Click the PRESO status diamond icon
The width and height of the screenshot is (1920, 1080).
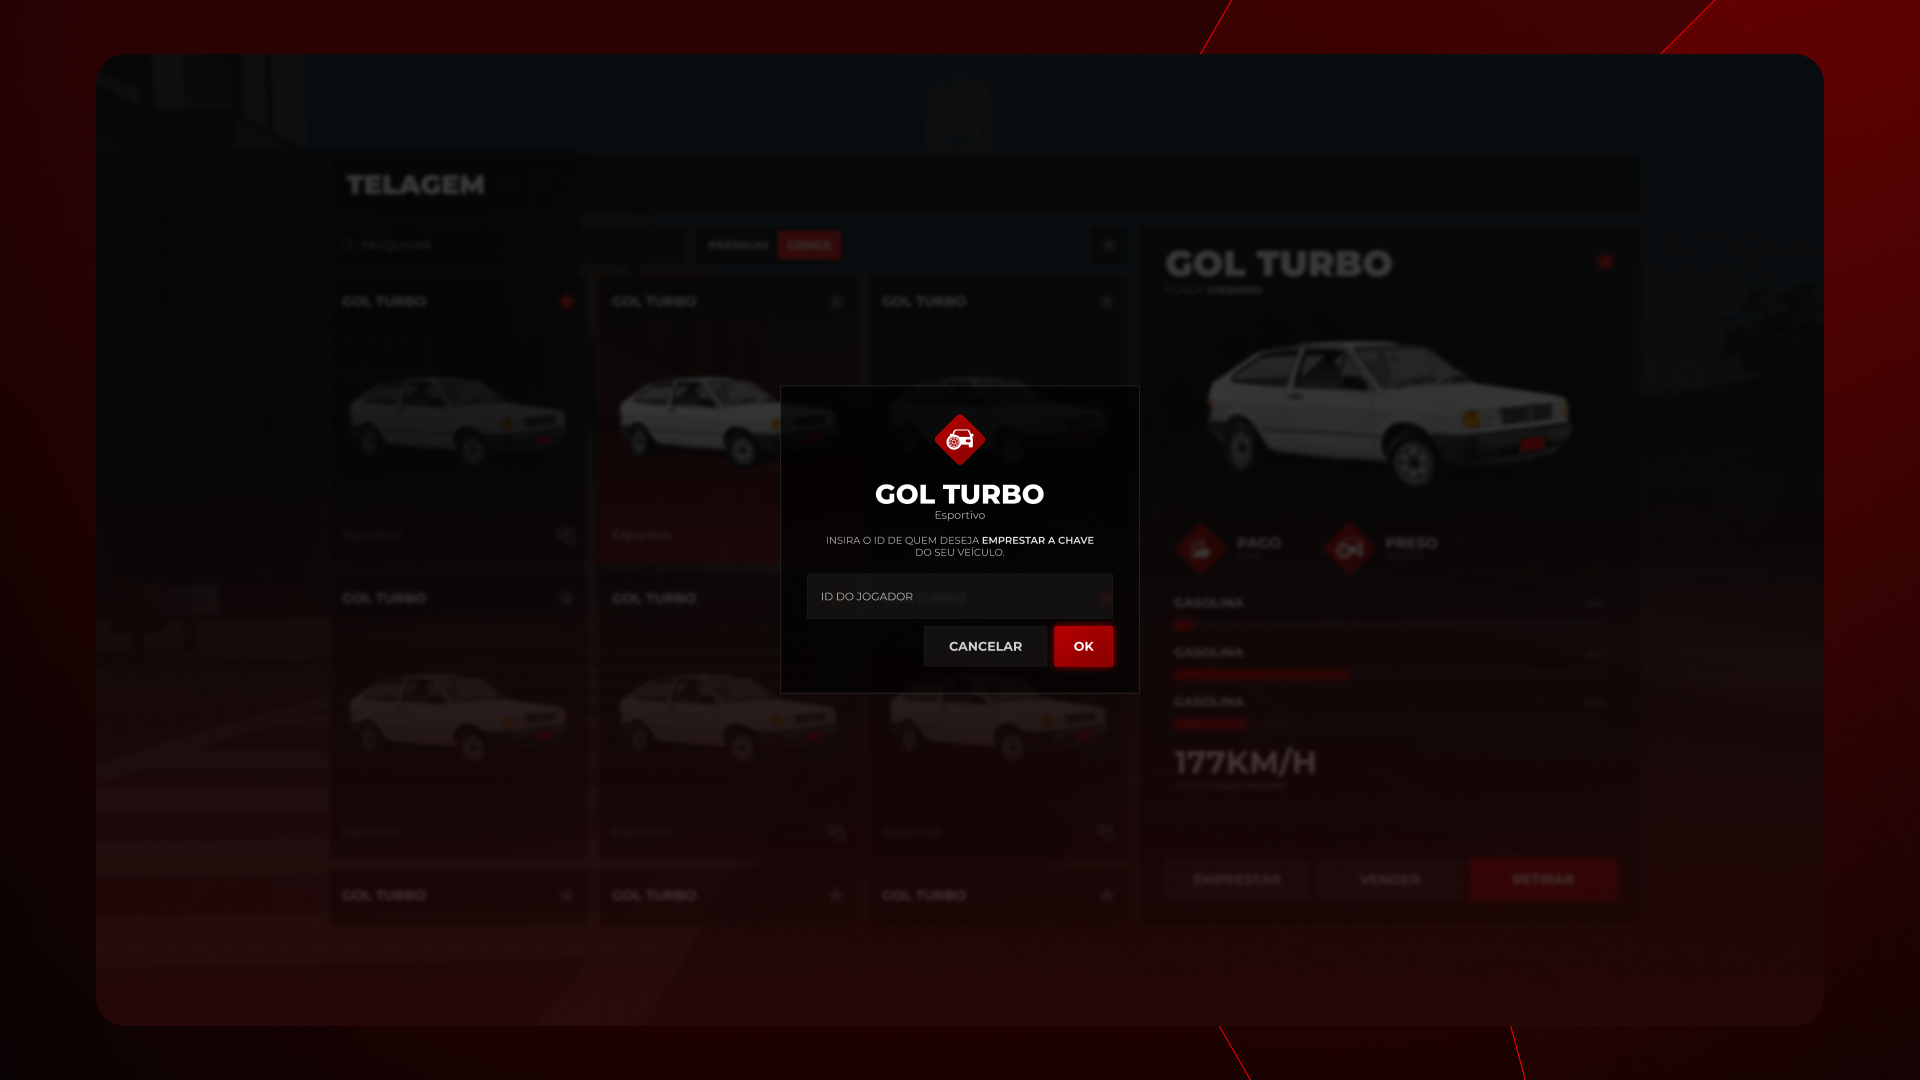[1349, 548]
